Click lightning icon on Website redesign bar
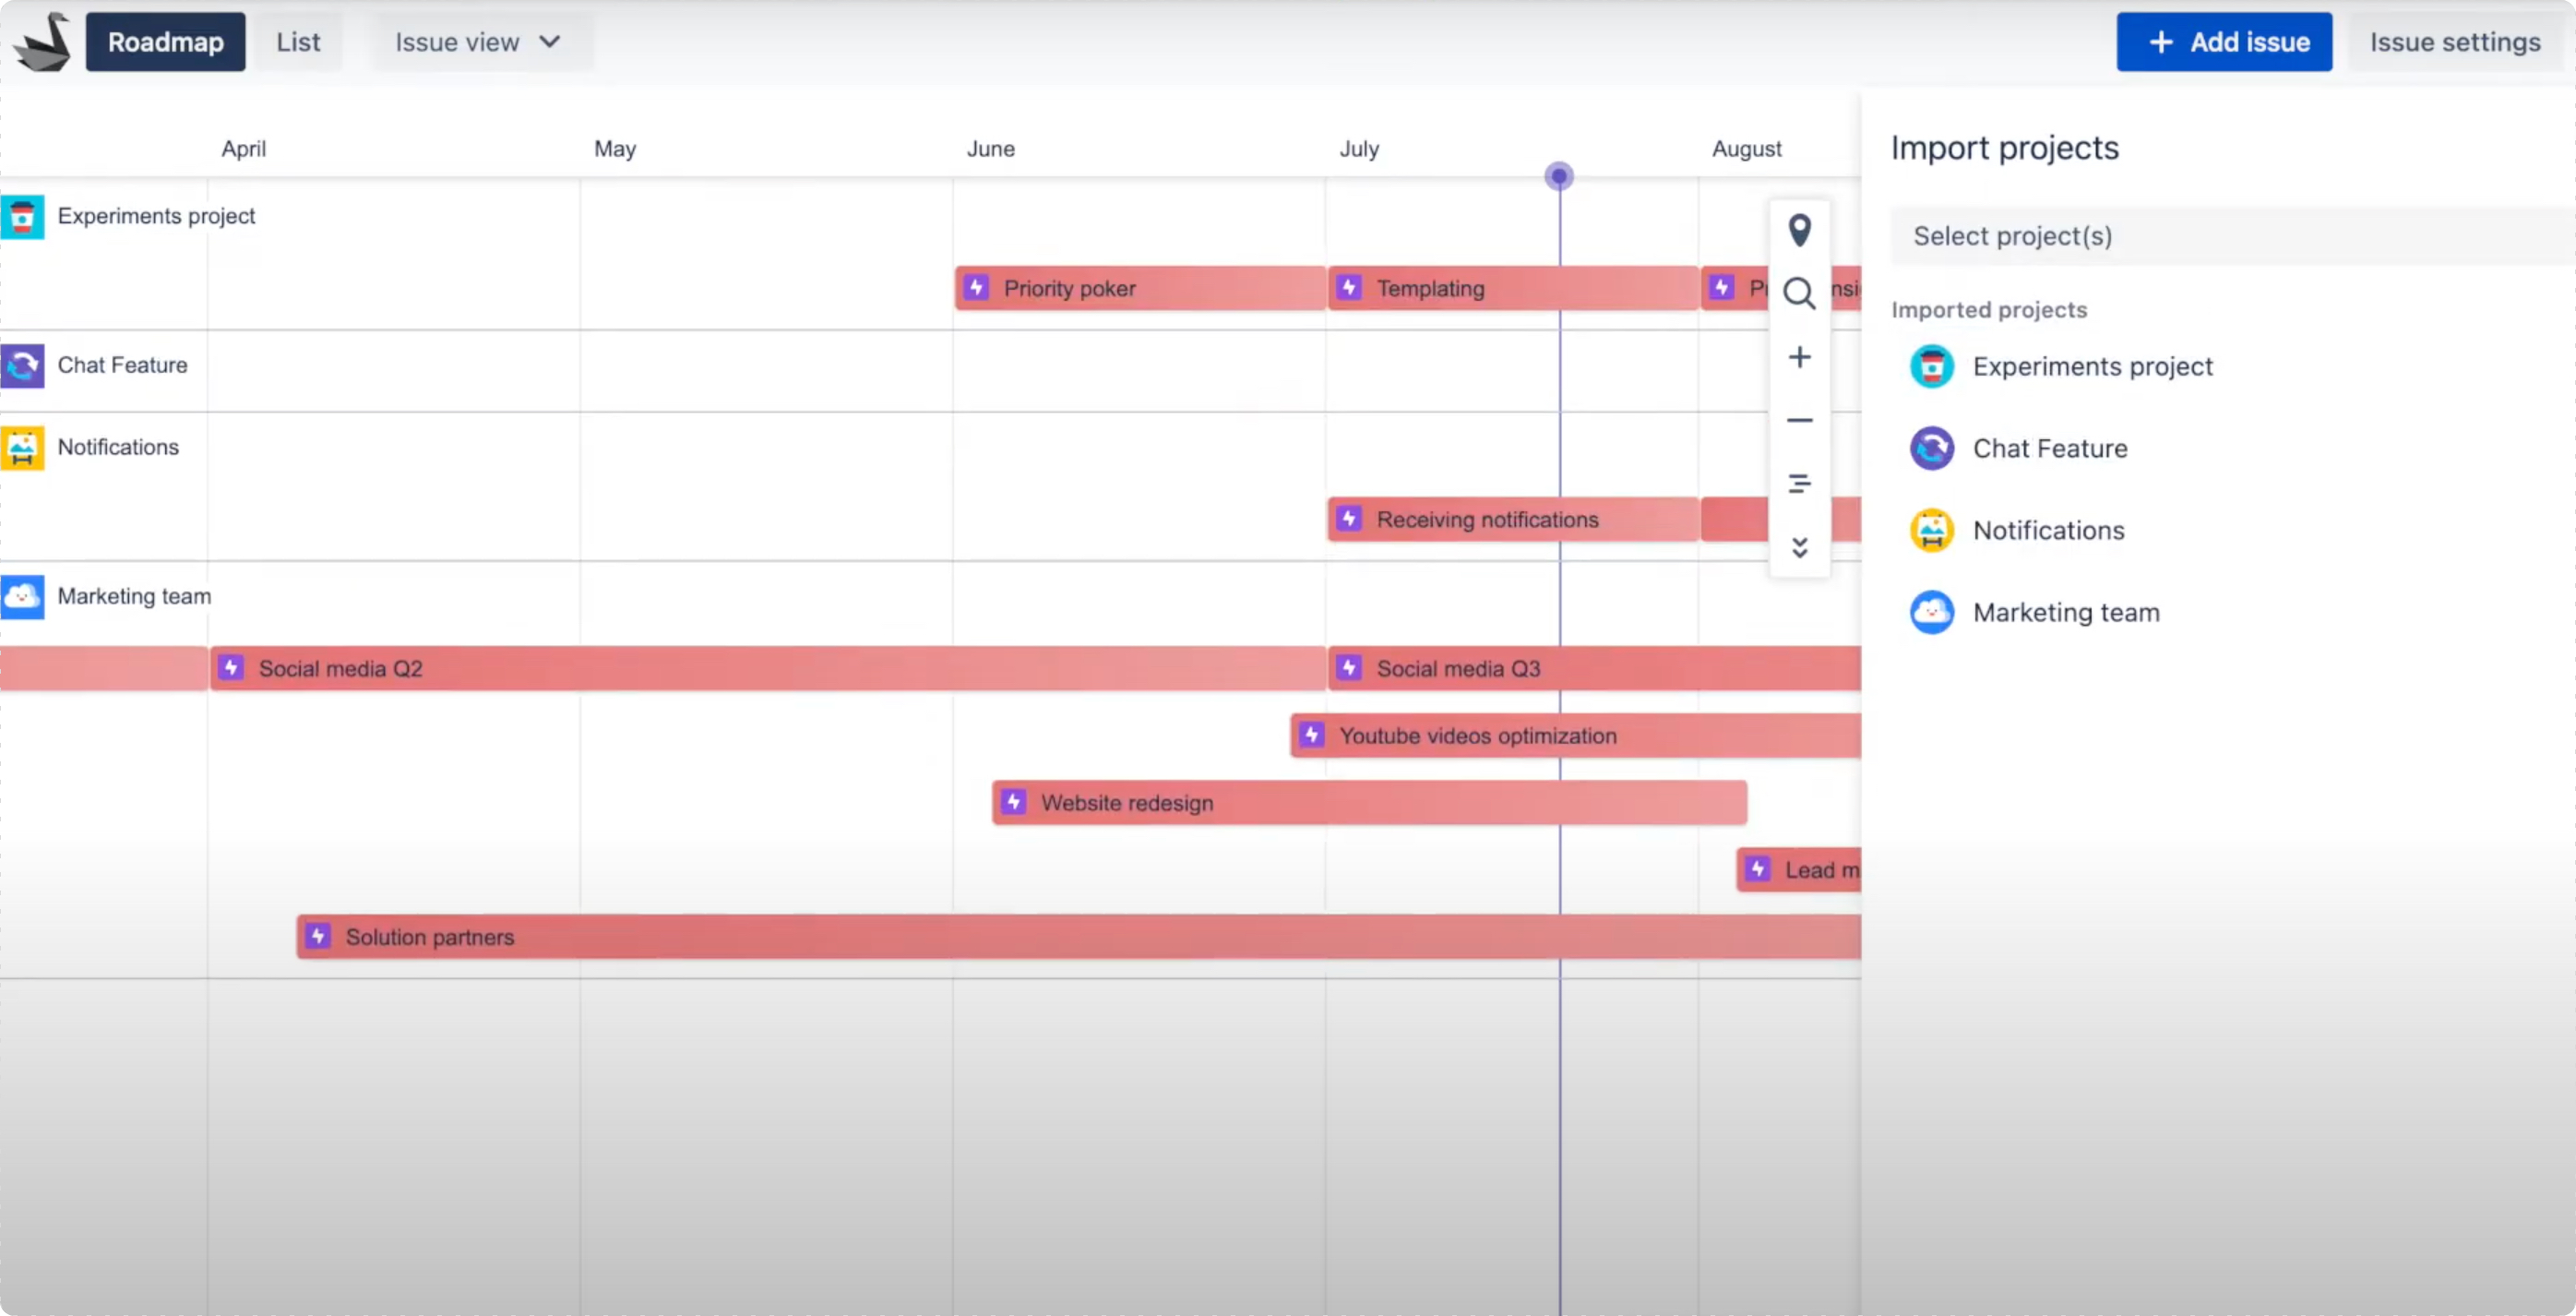The width and height of the screenshot is (2576, 1316). [x=1013, y=802]
